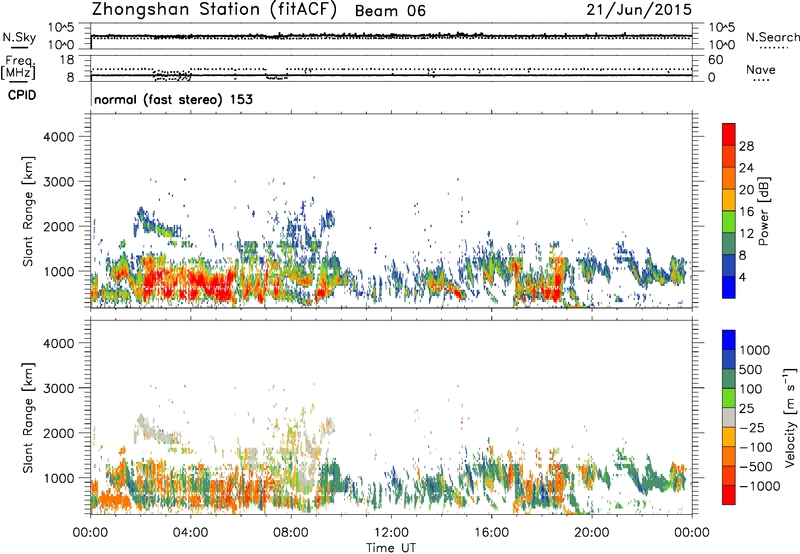
Task: Click the velocity color bar gray segment
Action: click(729, 417)
